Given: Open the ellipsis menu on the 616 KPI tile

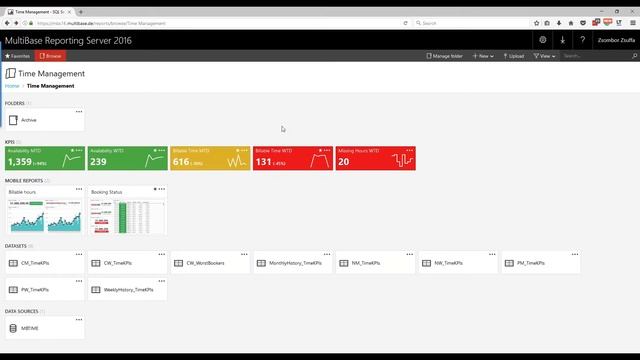Looking at the screenshot, I should point(244,150).
